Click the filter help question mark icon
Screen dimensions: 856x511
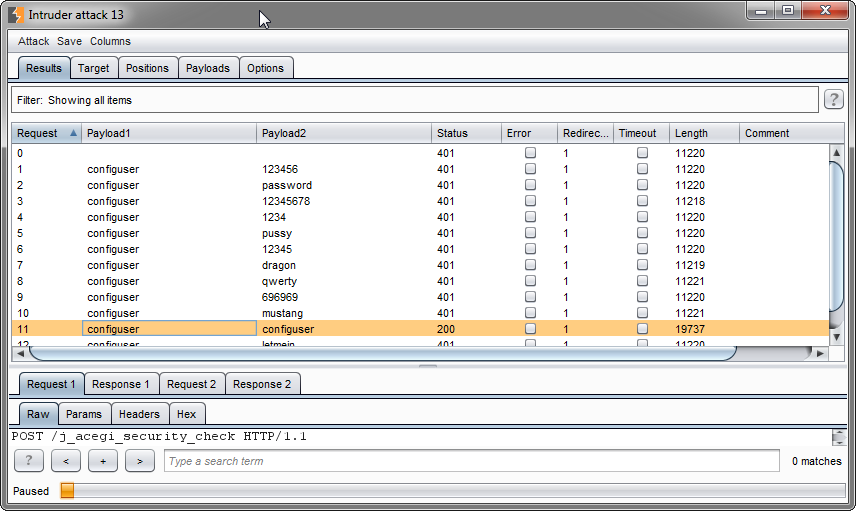833,99
